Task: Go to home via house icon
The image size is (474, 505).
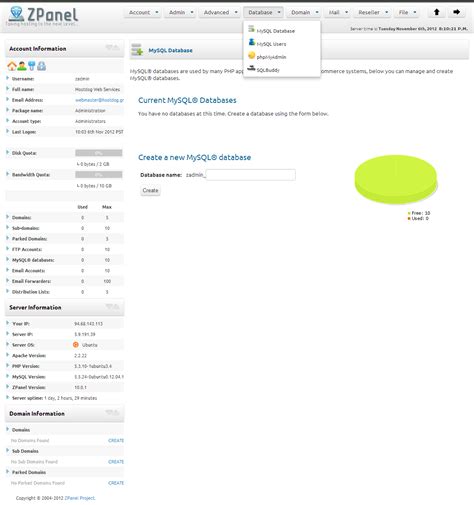Action: 12,66
